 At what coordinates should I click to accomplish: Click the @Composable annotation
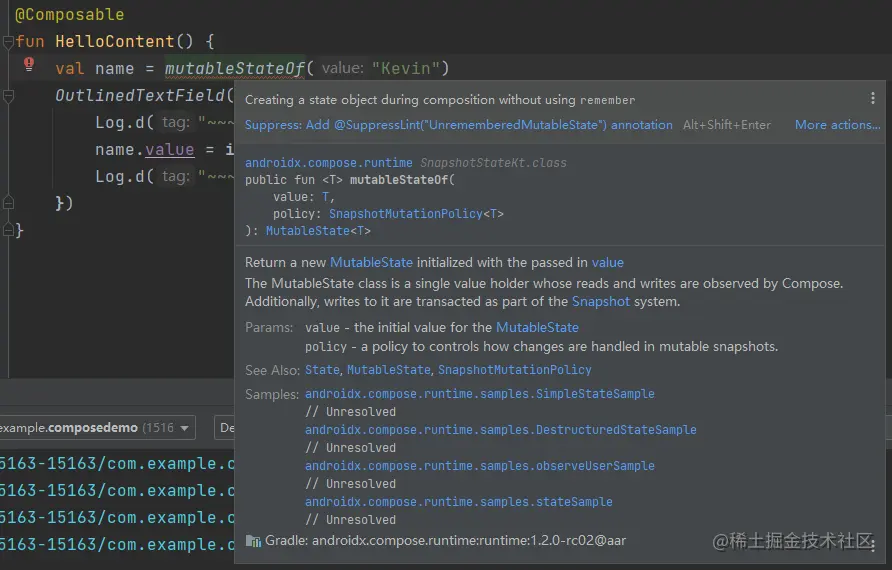click(69, 14)
